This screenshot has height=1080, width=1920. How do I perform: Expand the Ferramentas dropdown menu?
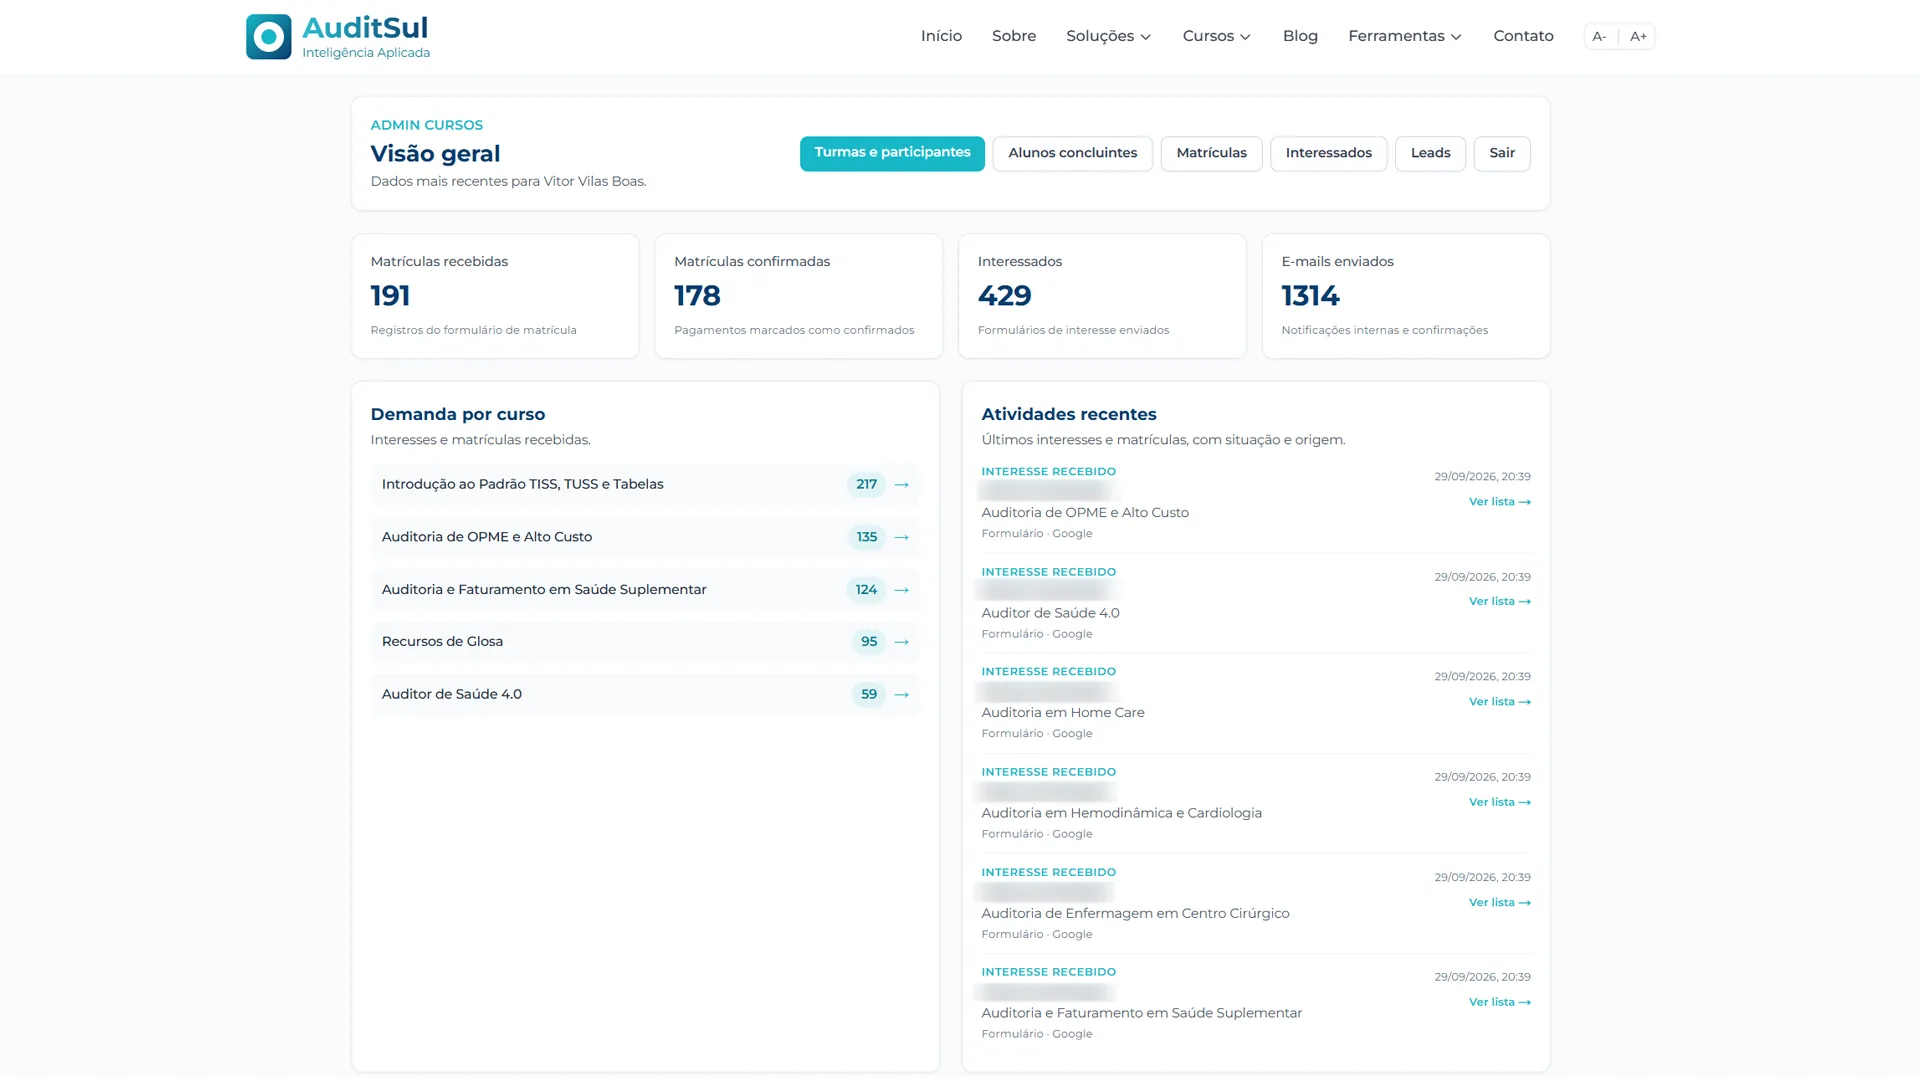click(1404, 36)
